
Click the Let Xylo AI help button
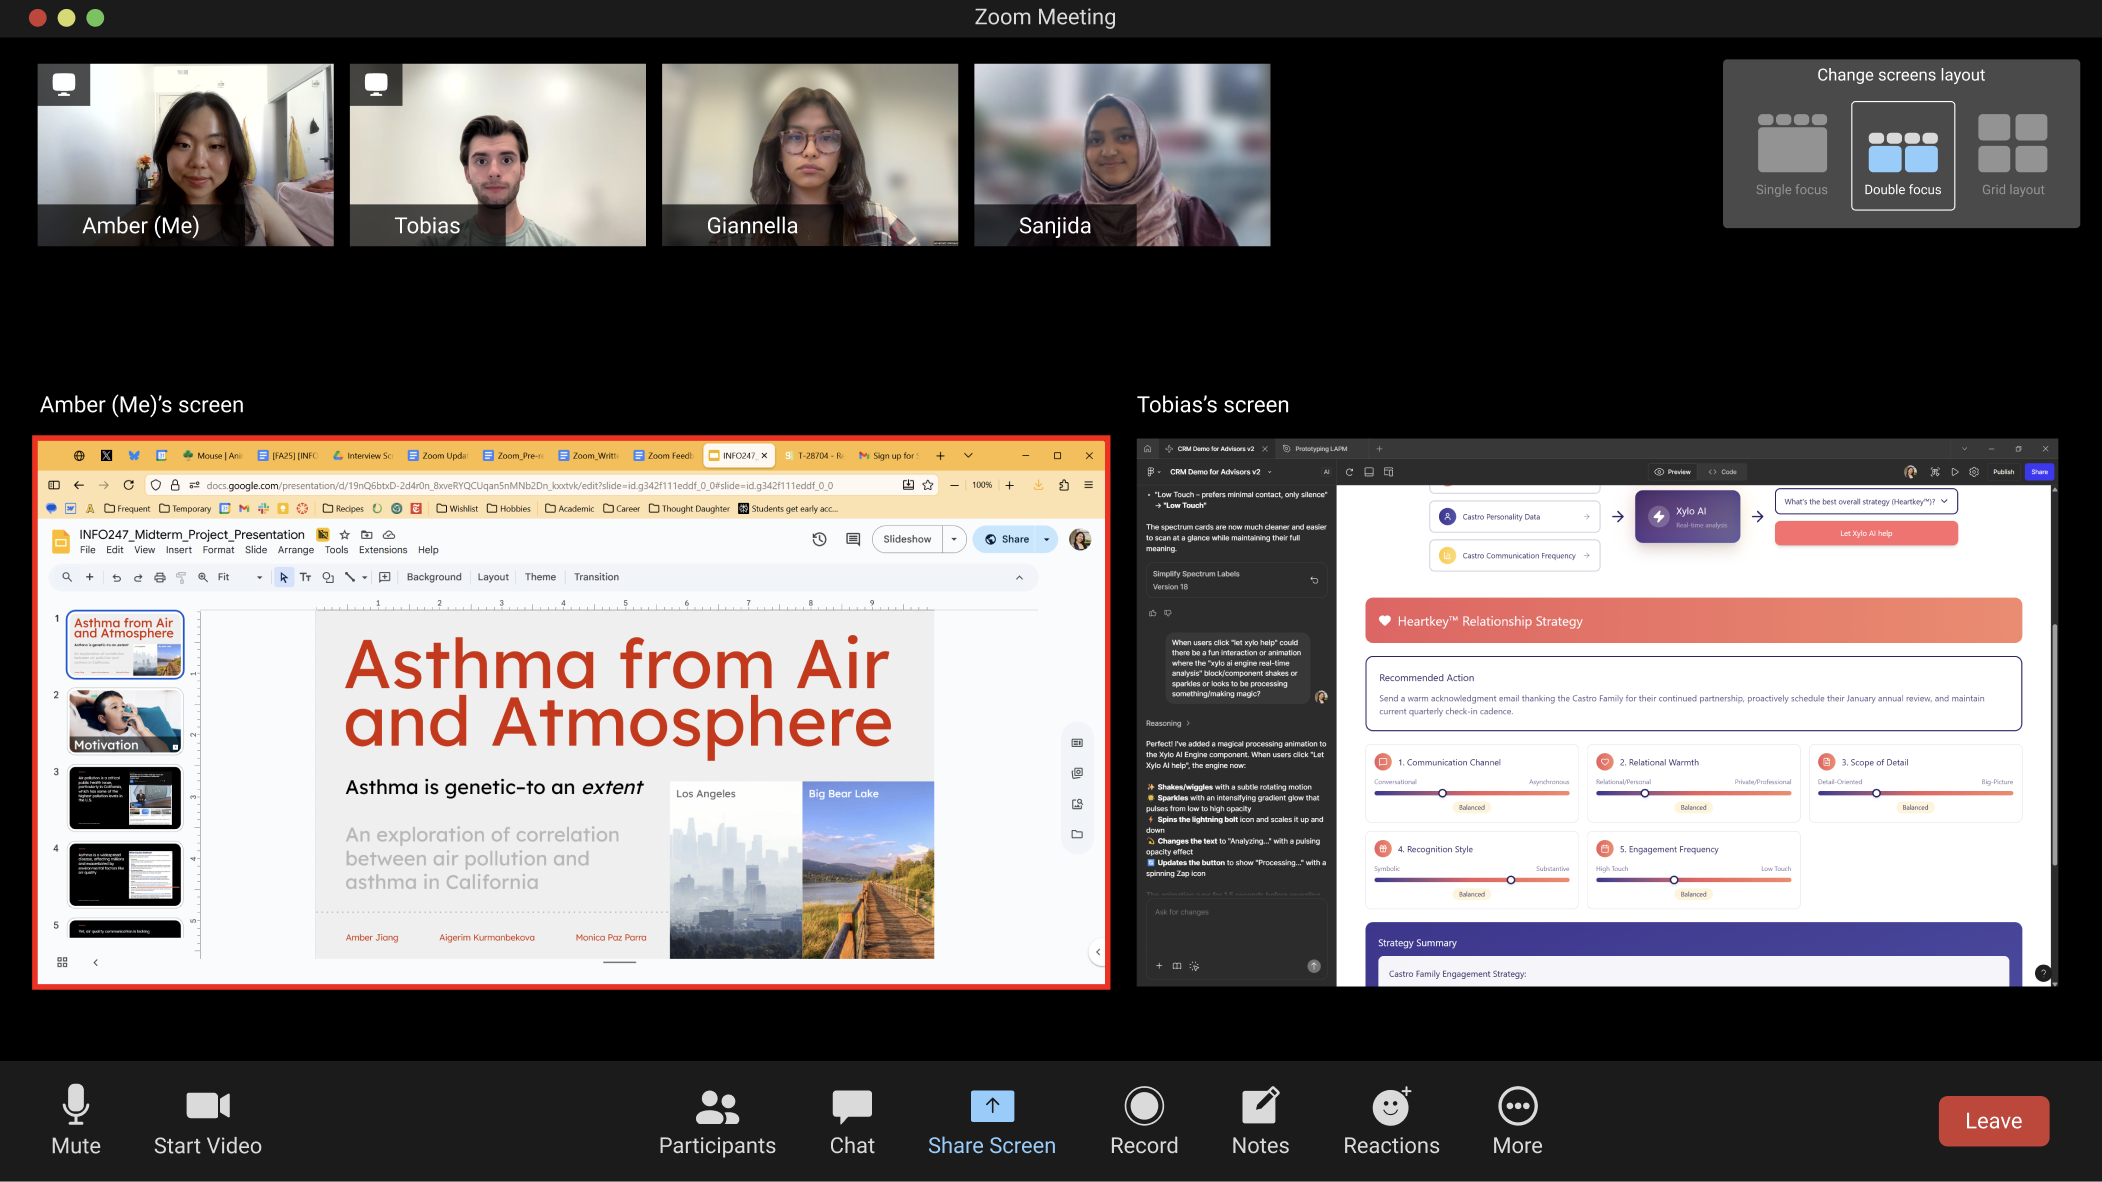click(x=1866, y=533)
